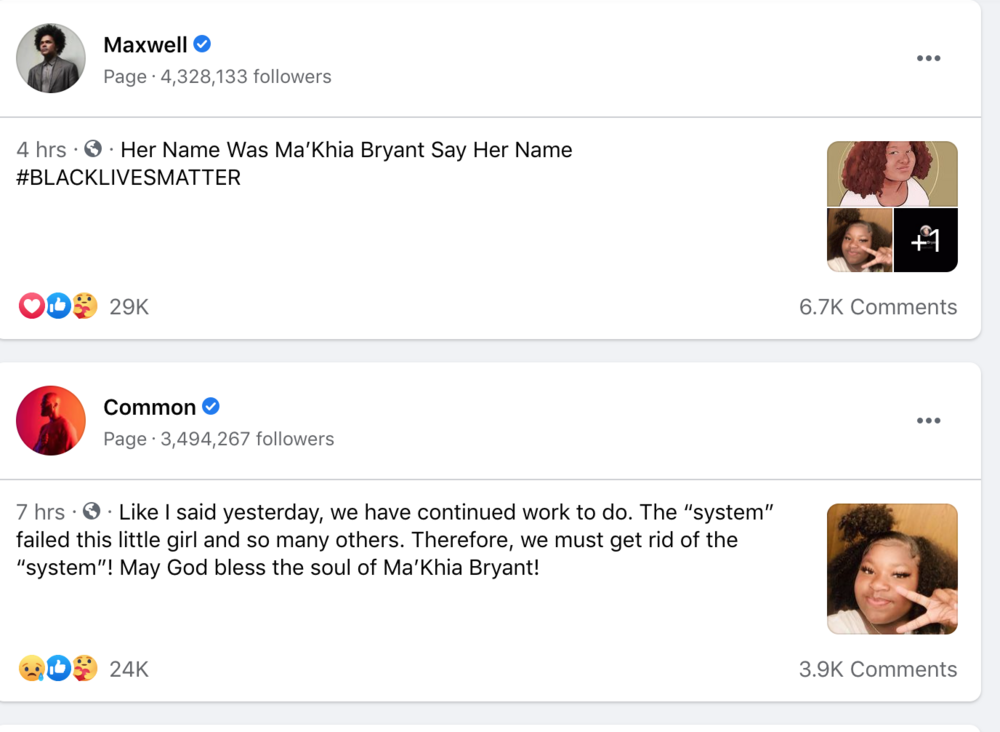Open 3.9K Comments on Common's post
The width and height of the screenshot is (1000, 732).
[877, 669]
